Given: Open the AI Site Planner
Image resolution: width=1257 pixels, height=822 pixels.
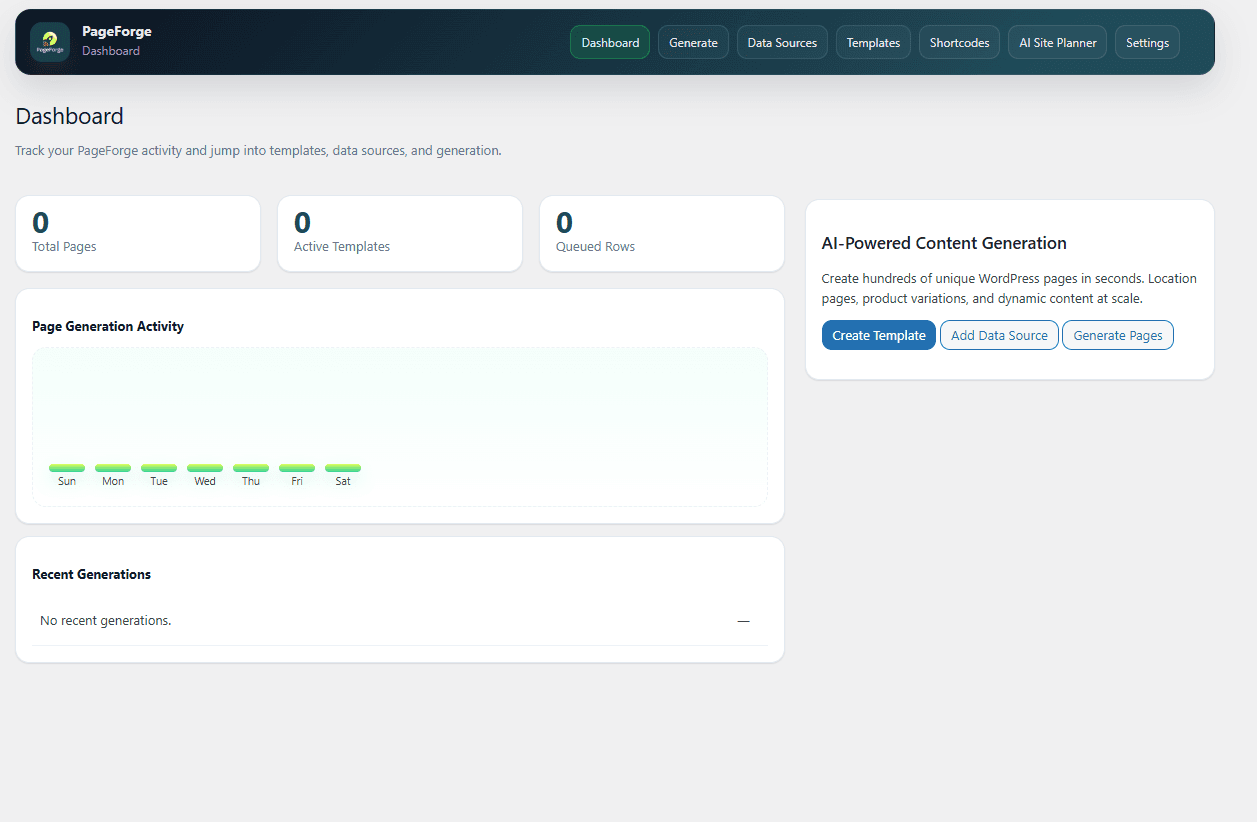Looking at the screenshot, I should tap(1057, 42).
